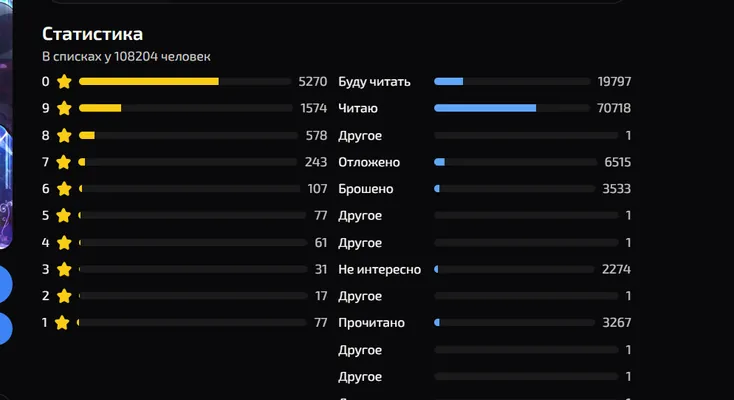Click the star icon for rating 7

point(64,162)
